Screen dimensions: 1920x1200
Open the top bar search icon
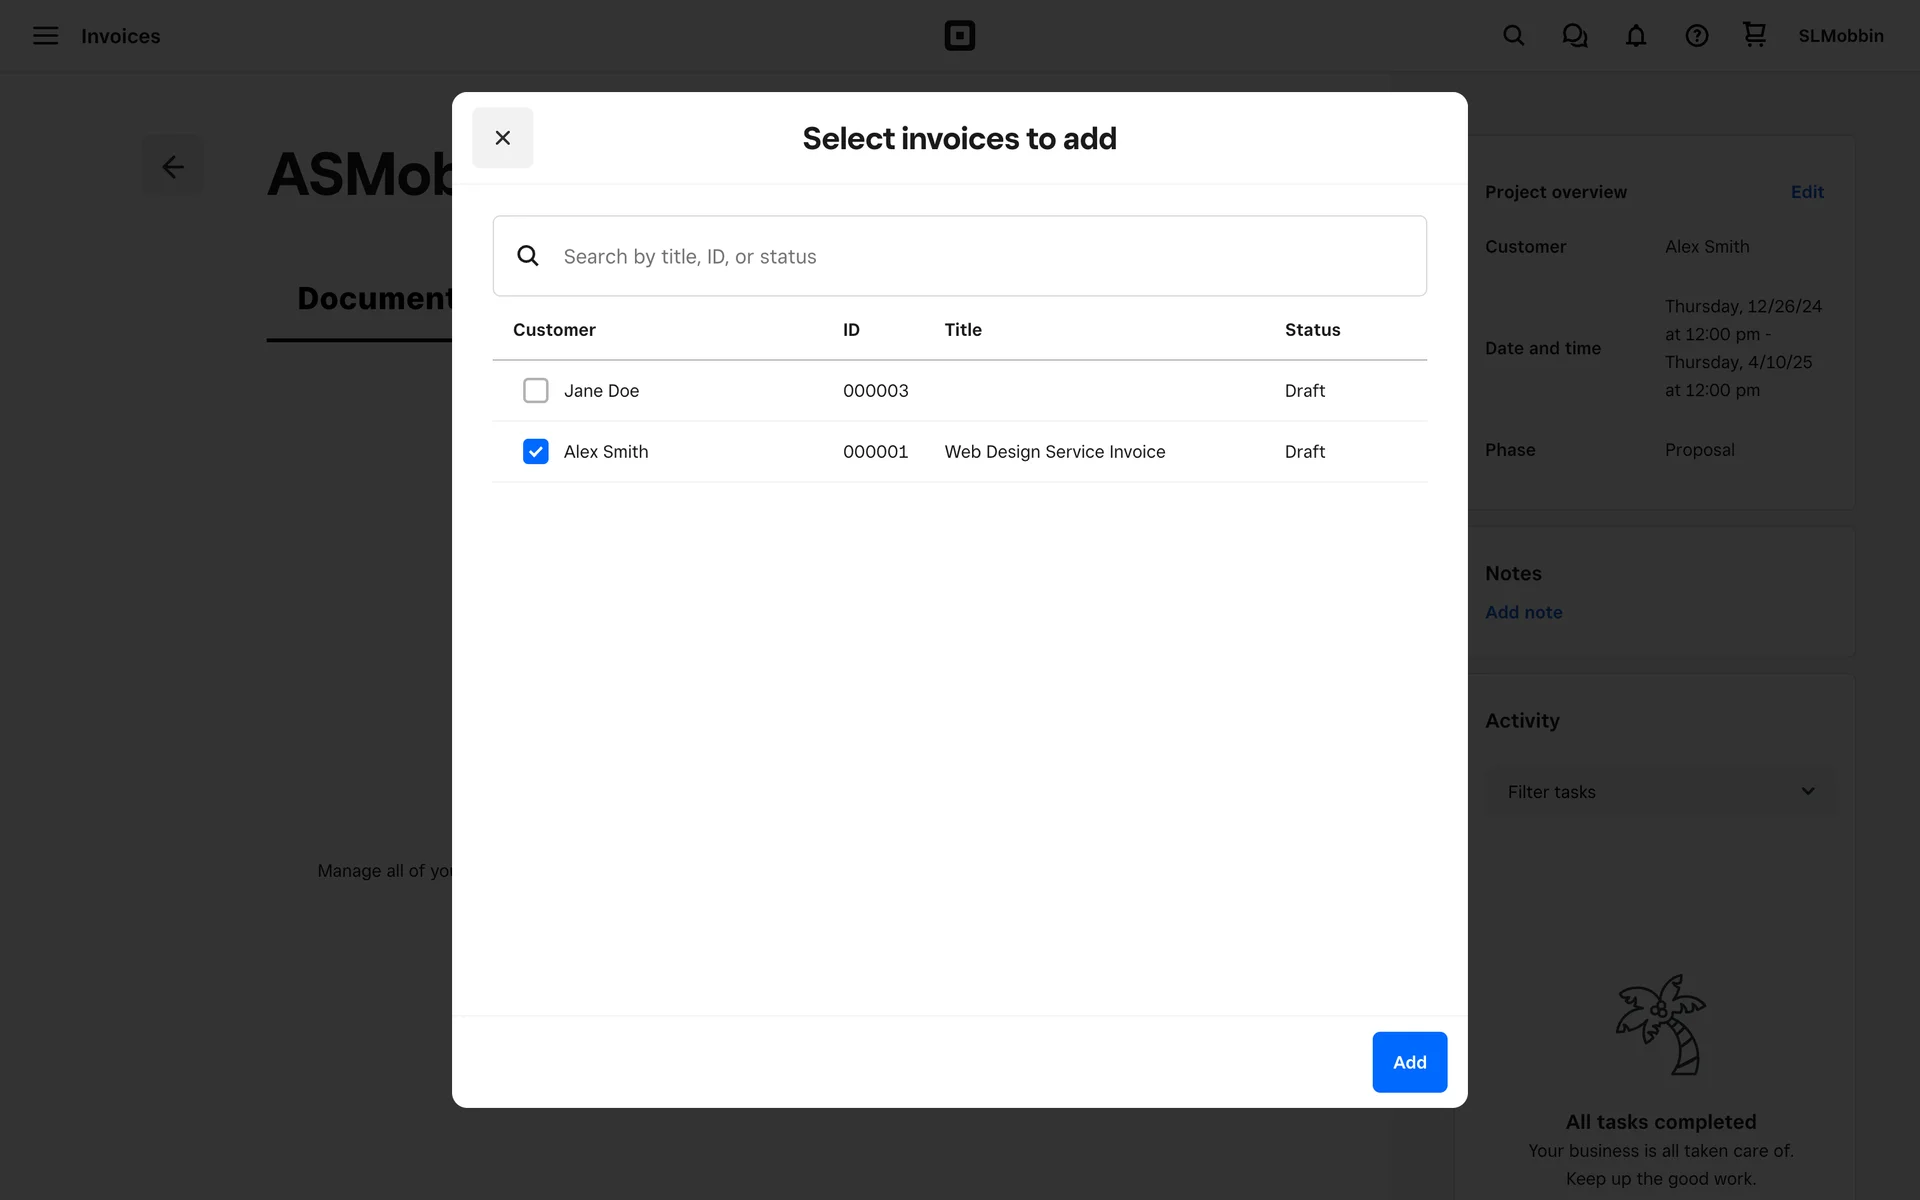pos(1514,36)
